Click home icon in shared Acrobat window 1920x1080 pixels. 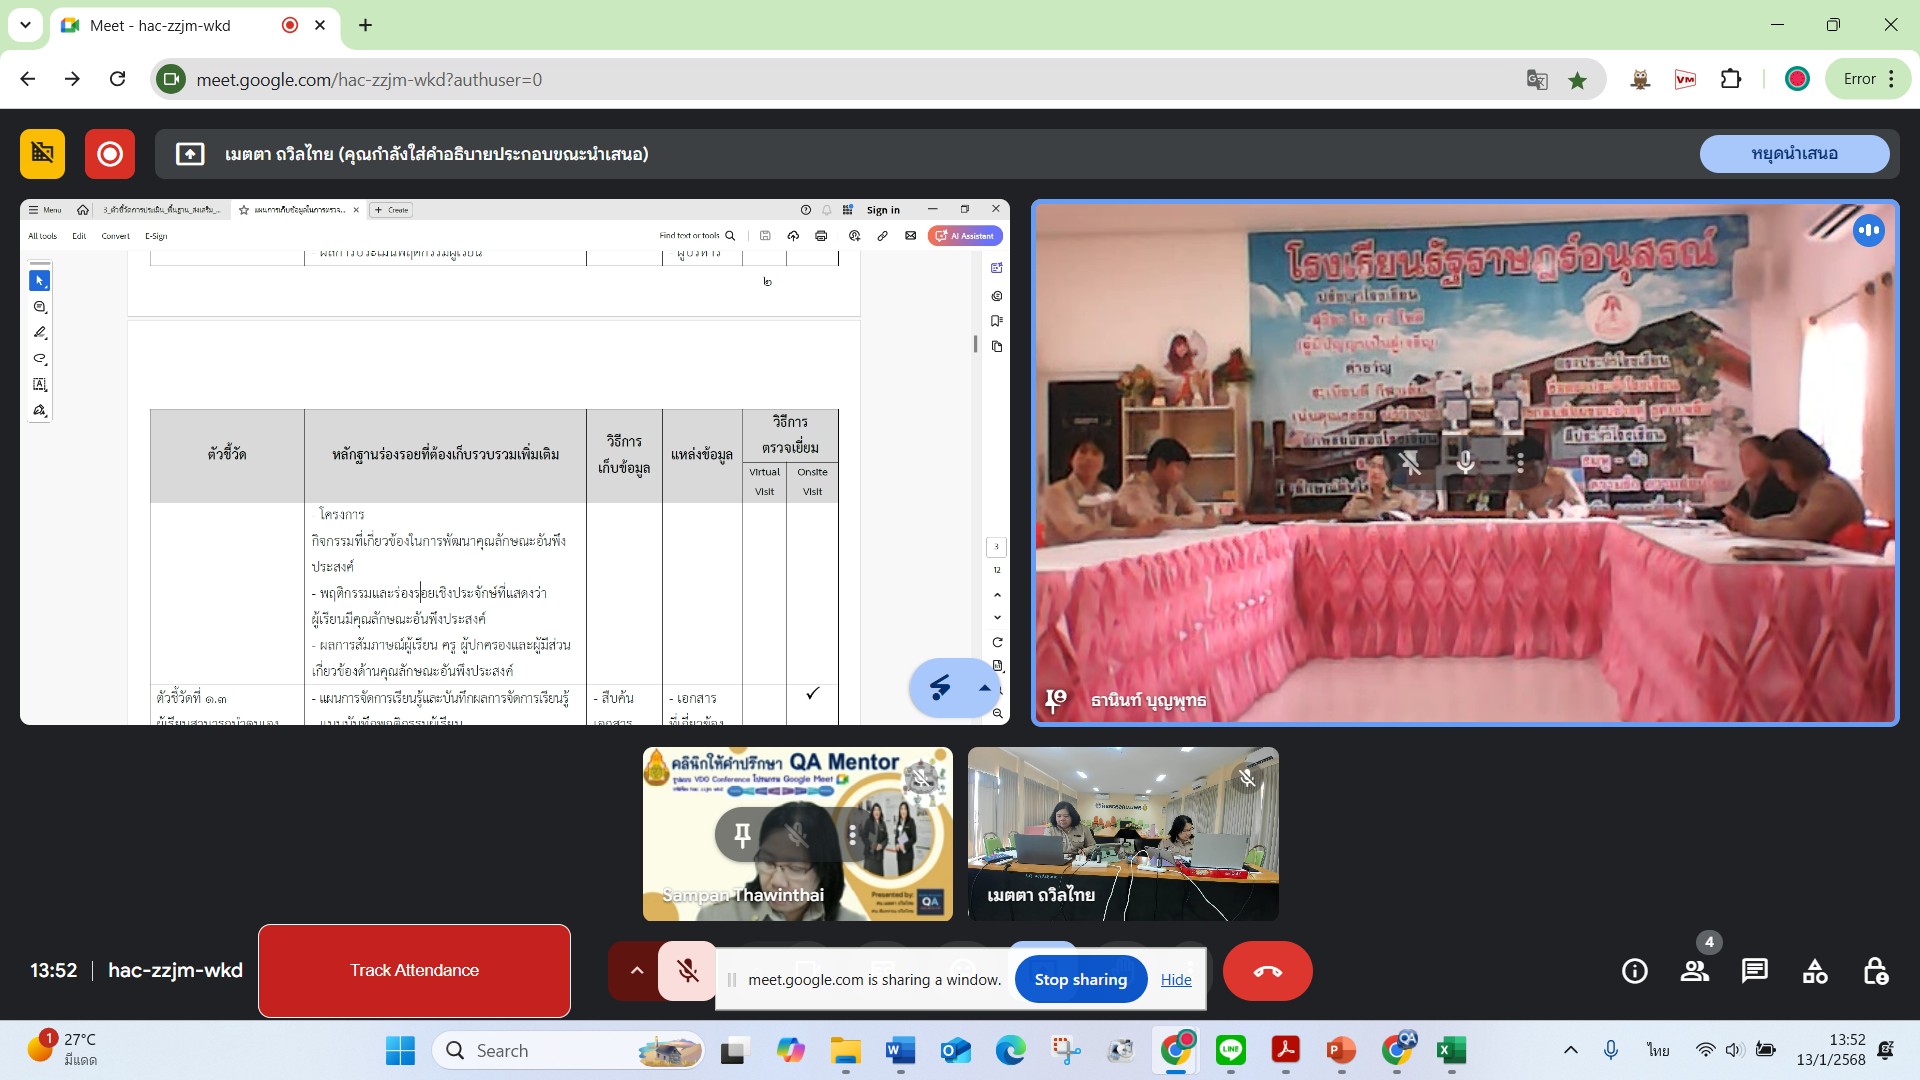coord(83,210)
